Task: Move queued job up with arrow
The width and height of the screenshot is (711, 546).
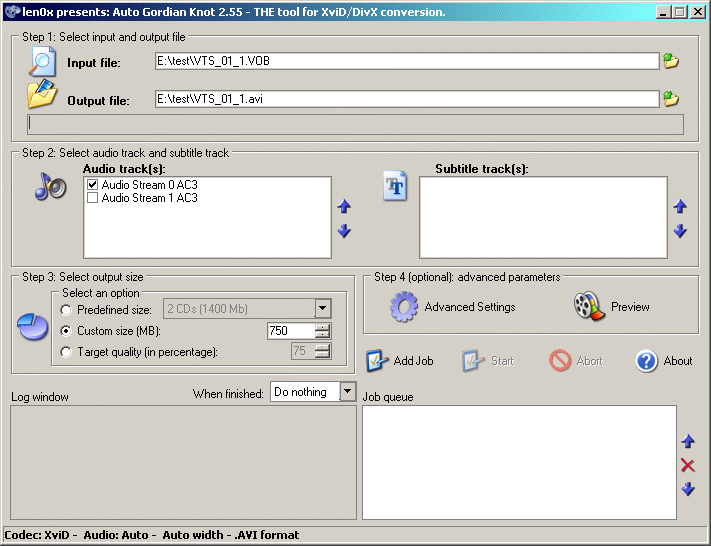Action: click(688, 441)
